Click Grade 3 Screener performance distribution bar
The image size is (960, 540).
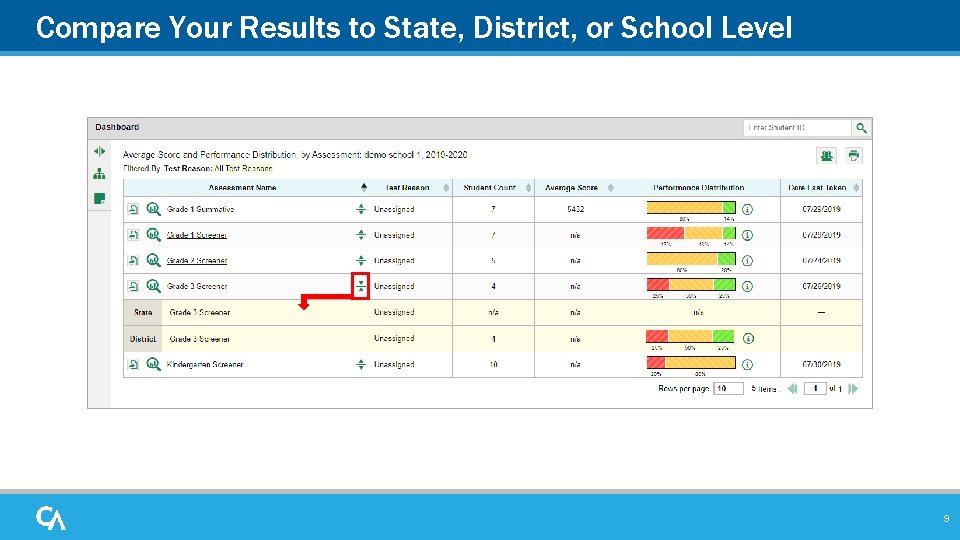tap(691, 285)
